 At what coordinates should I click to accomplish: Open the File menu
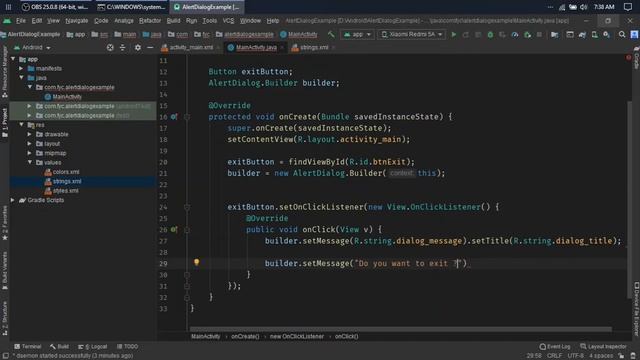[20, 21]
